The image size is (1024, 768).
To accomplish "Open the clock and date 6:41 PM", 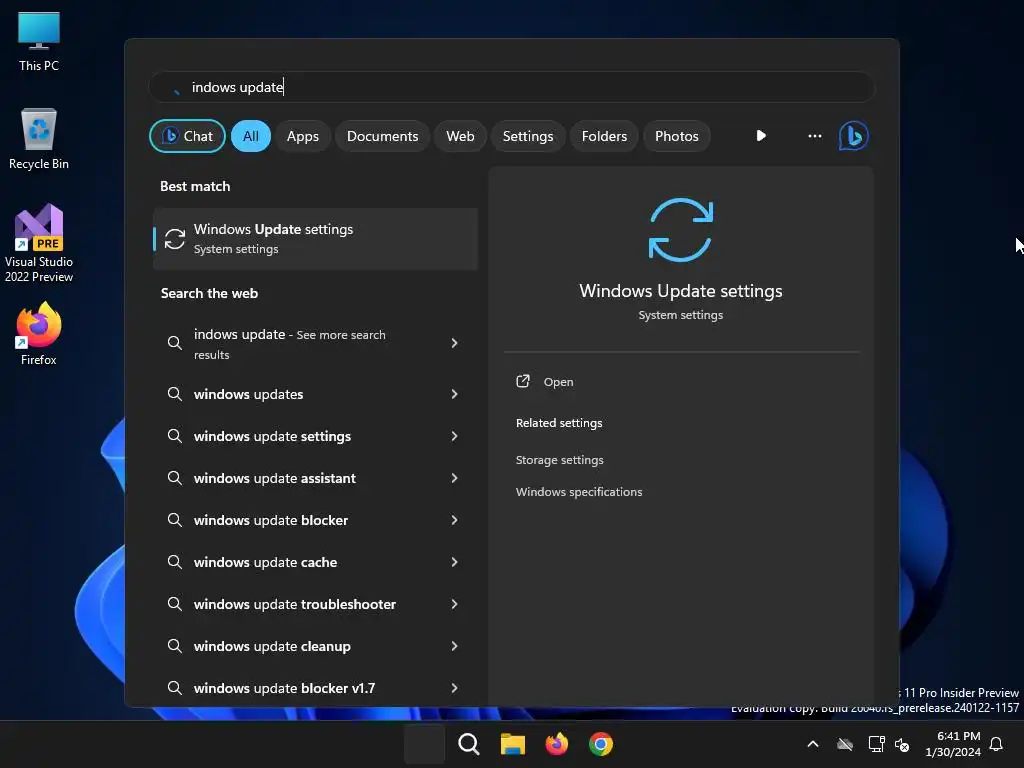I will pyautogui.click(x=952, y=744).
